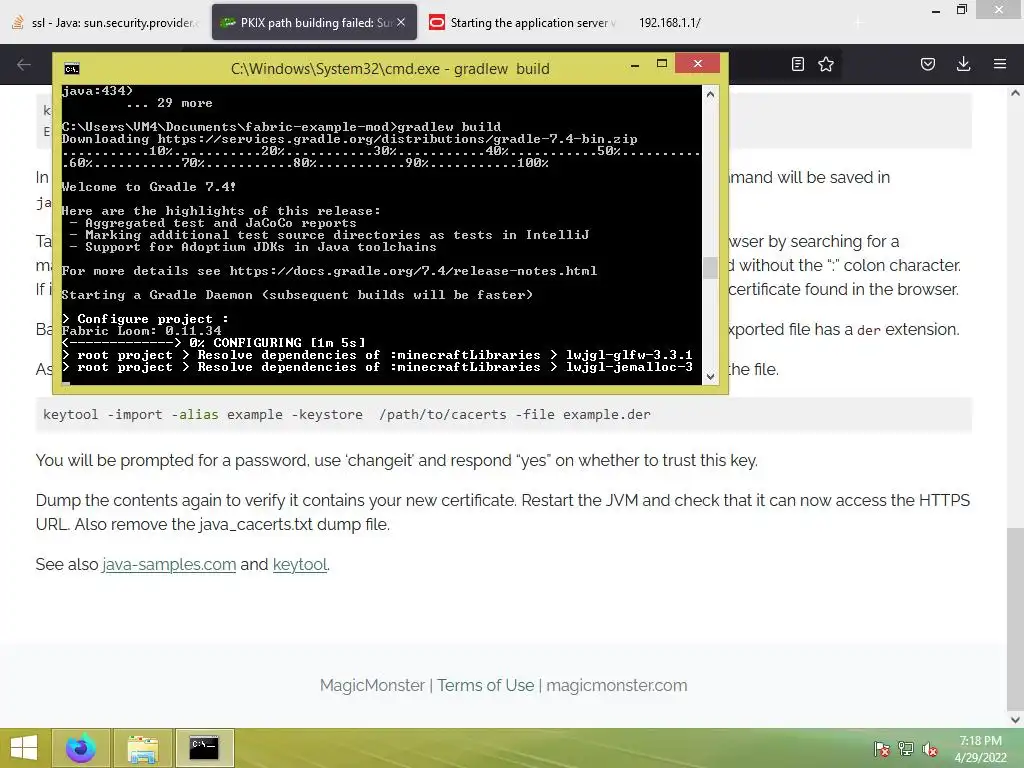
Task: Open the cmd.exe window system menu icon
Action: tap(72, 69)
